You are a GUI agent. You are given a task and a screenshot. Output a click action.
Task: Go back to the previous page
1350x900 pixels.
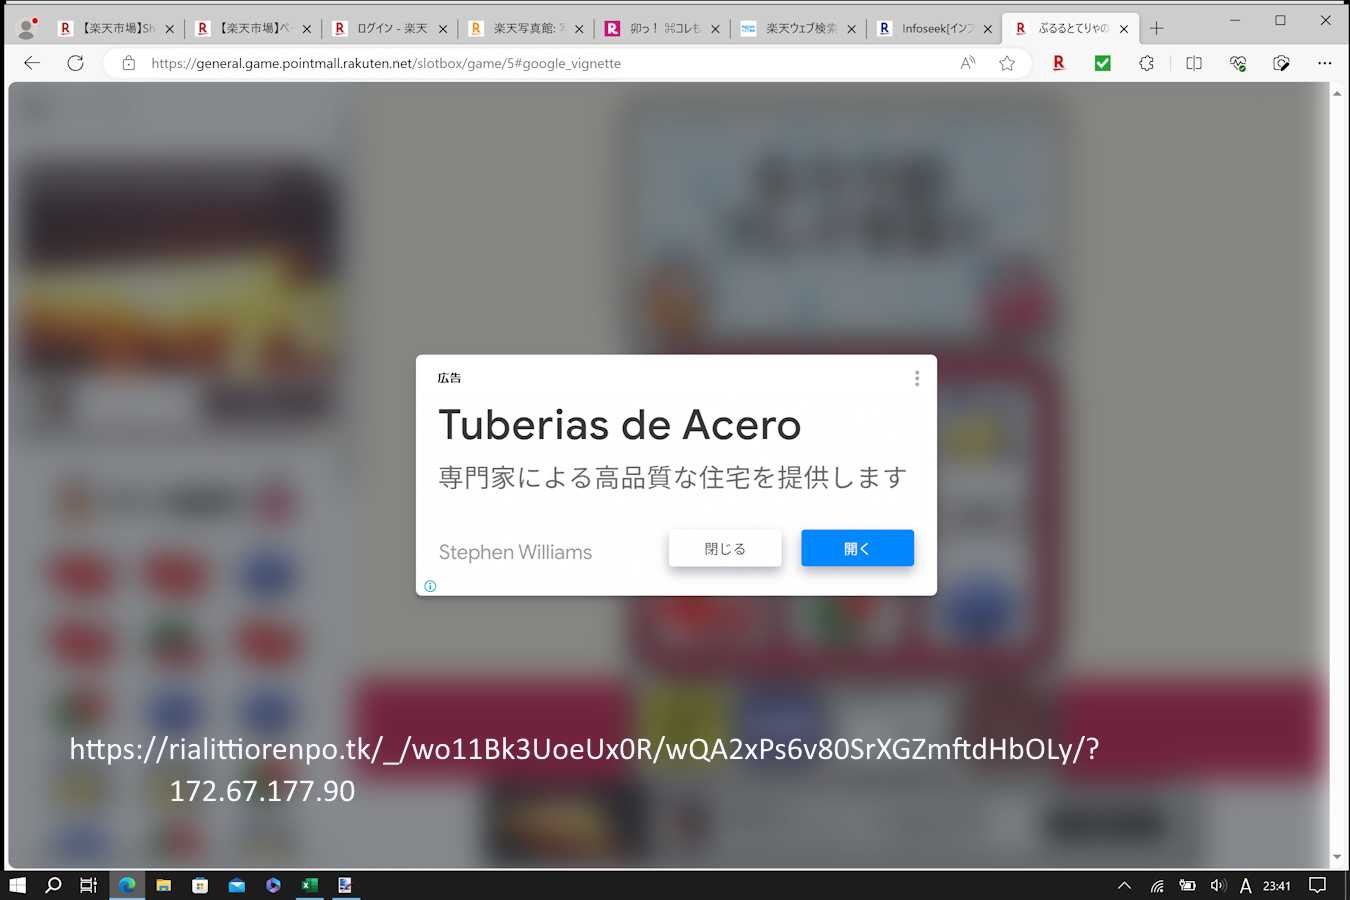tap(32, 63)
